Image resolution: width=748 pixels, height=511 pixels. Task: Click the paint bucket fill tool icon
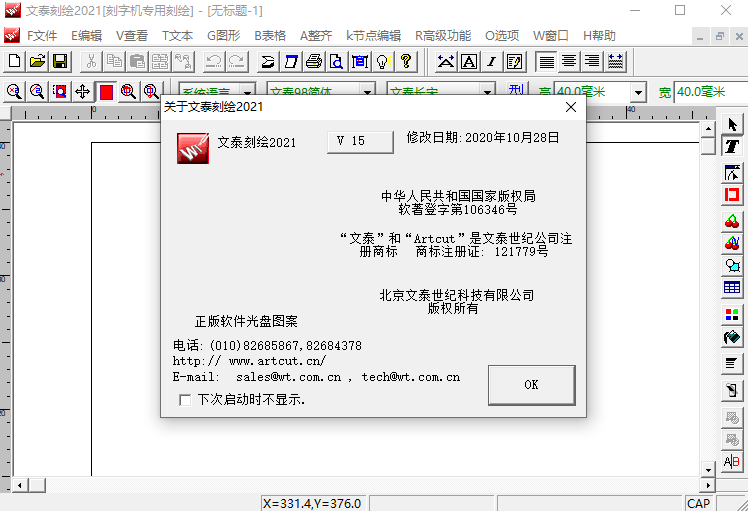pos(732,337)
